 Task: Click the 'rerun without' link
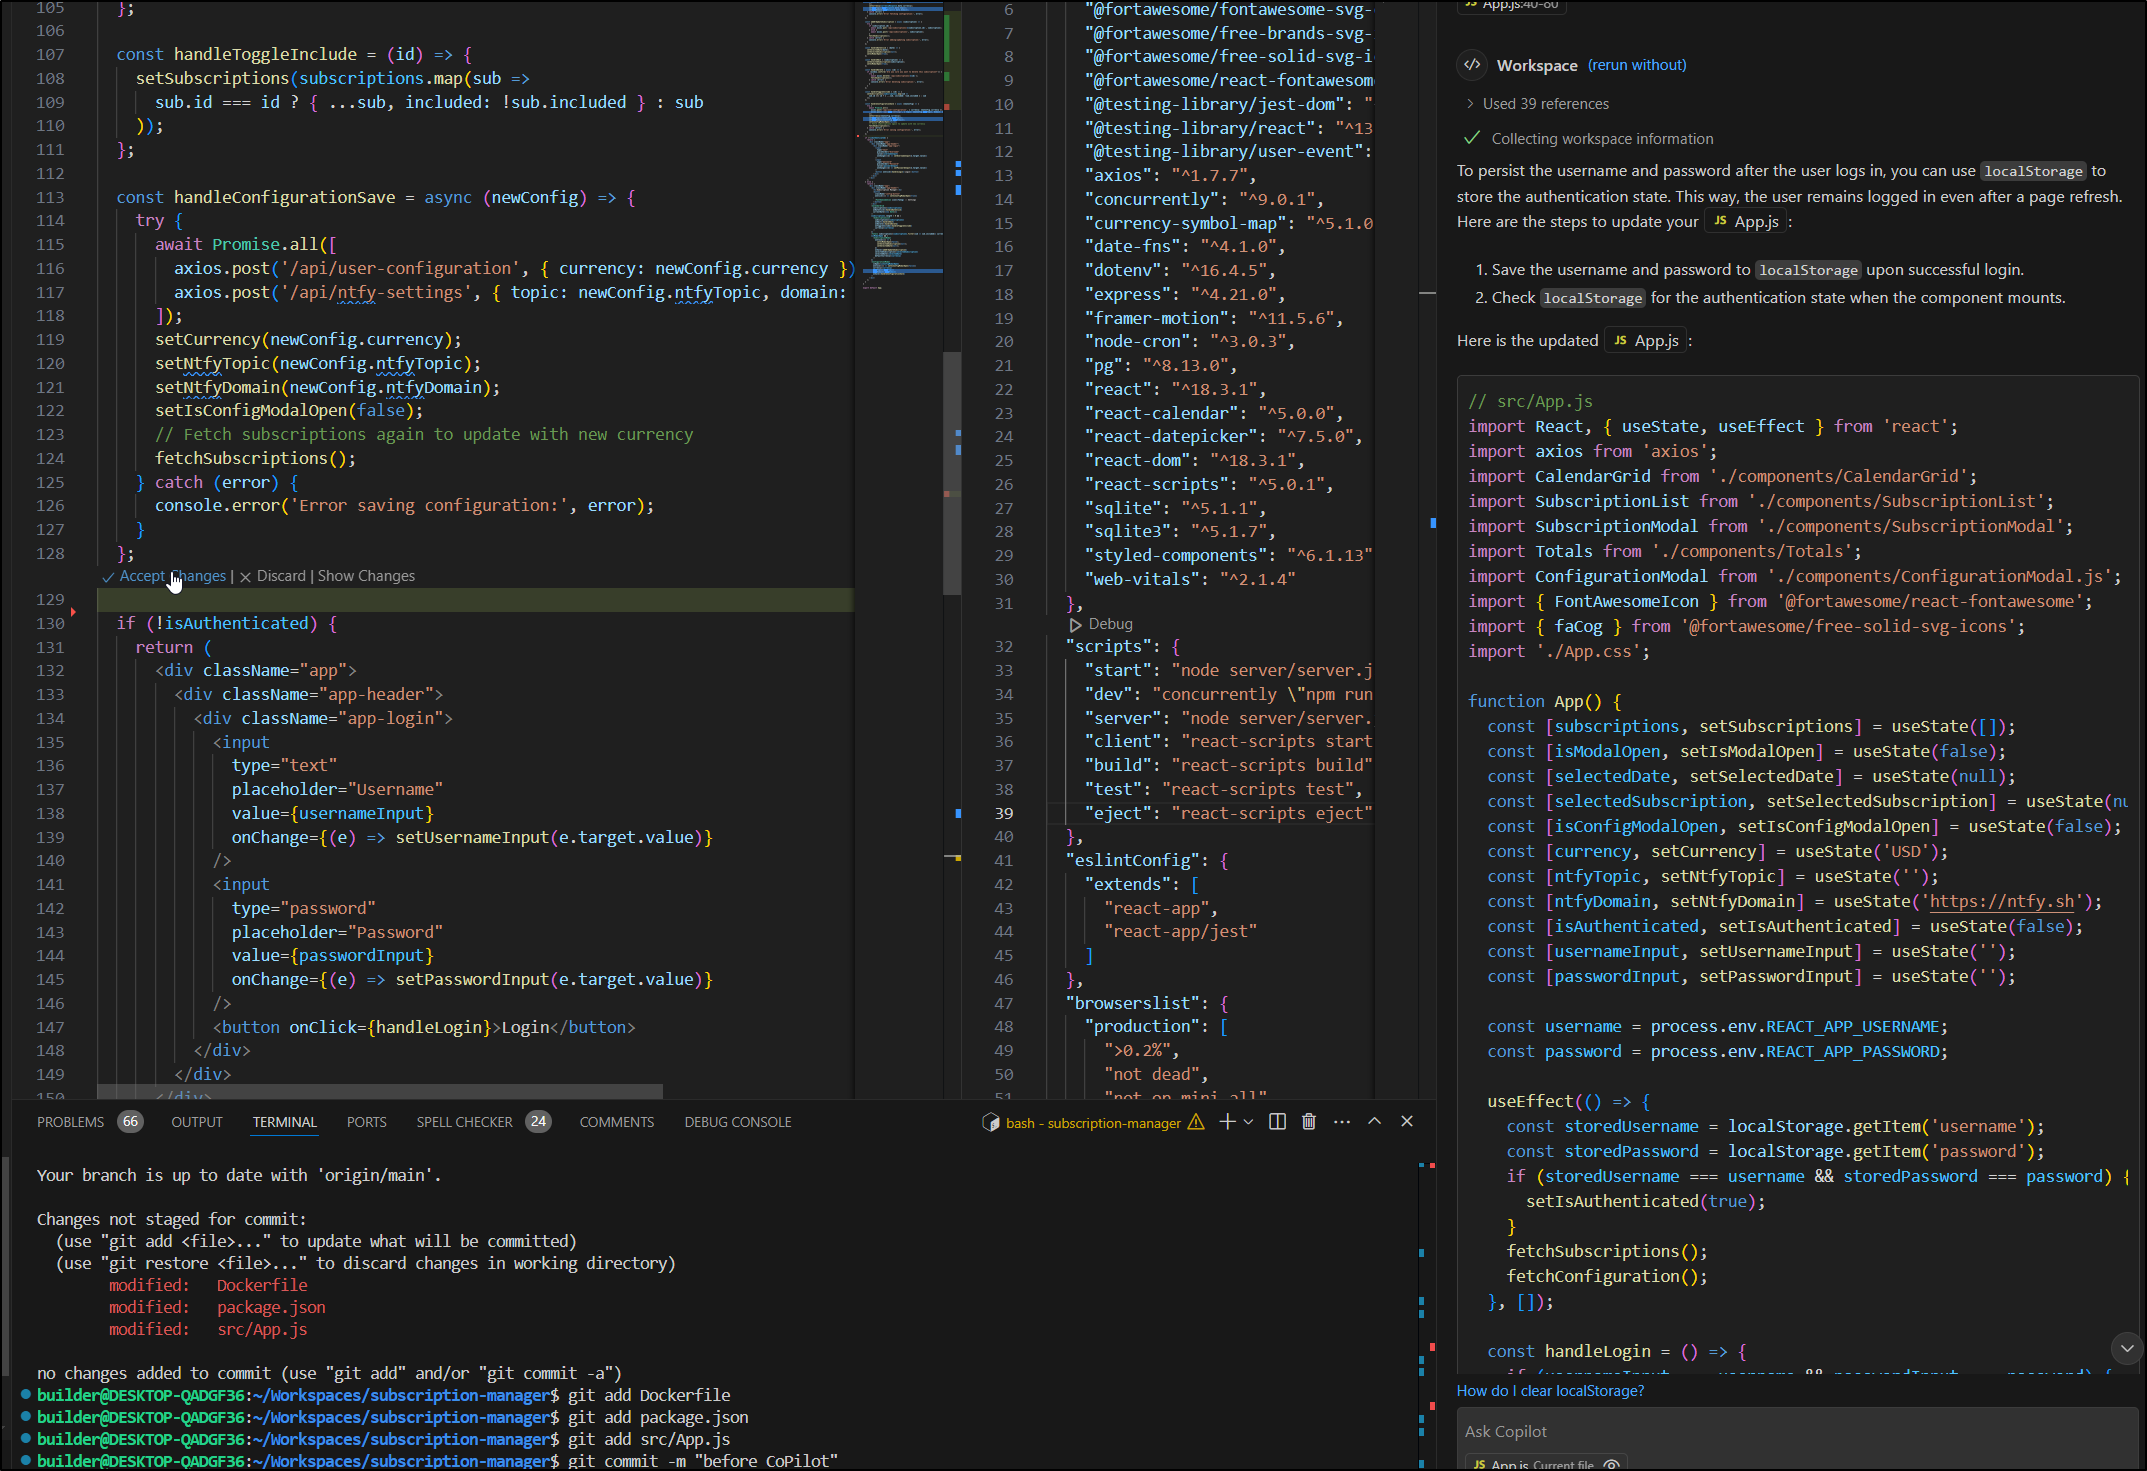tap(1637, 65)
